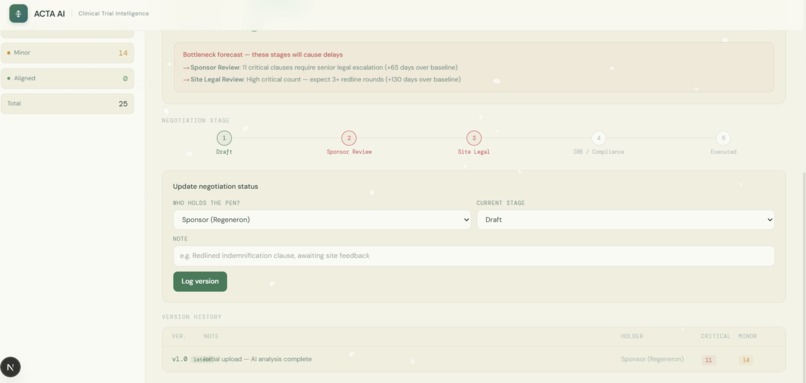Click the Draft stage label
The image size is (806, 383).
pyautogui.click(x=224, y=152)
